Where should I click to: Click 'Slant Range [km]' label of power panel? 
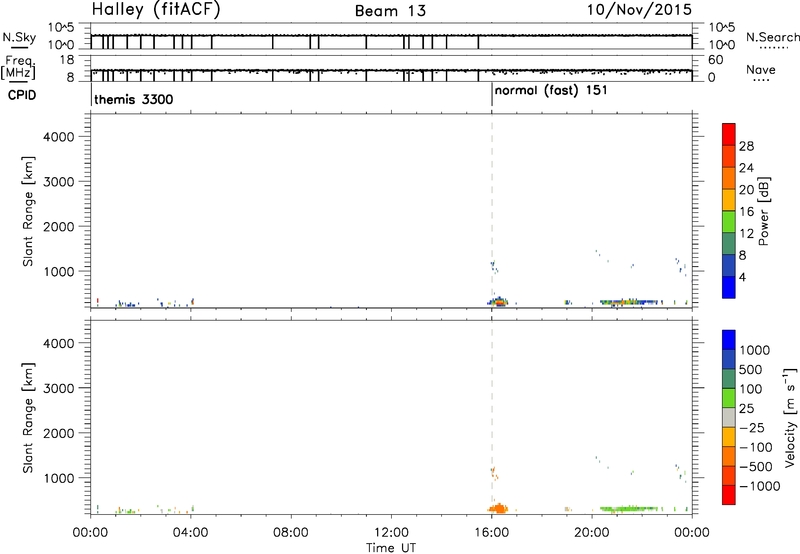pos(28,211)
